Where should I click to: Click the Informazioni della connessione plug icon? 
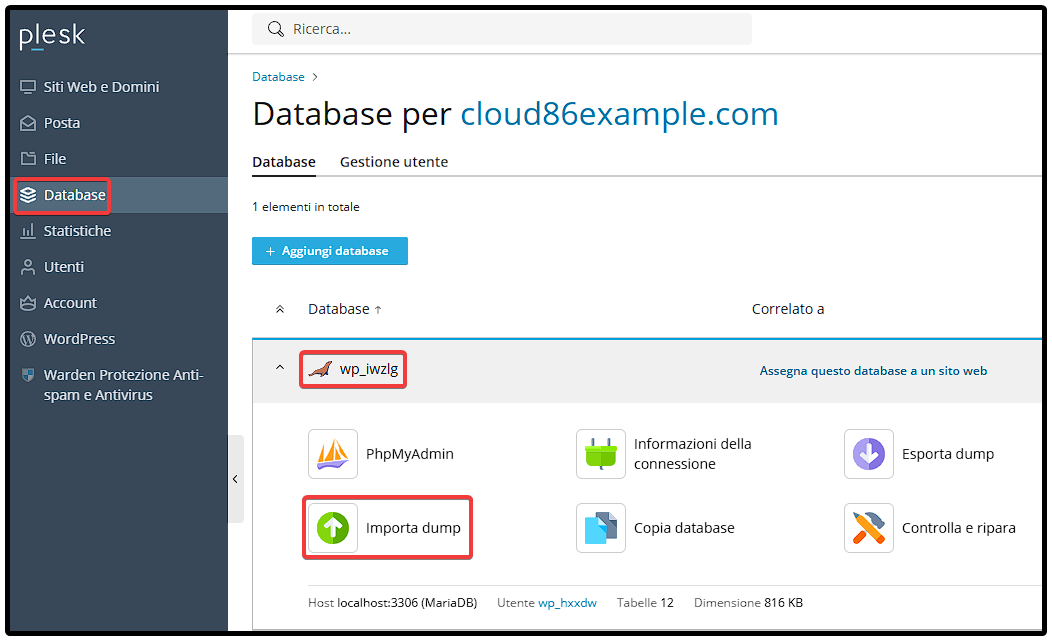(x=600, y=454)
